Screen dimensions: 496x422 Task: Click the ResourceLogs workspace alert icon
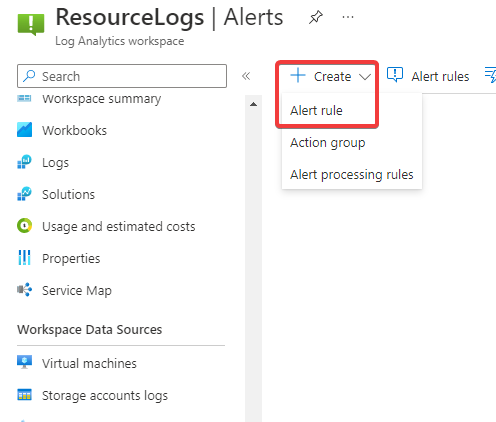[x=31, y=24]
